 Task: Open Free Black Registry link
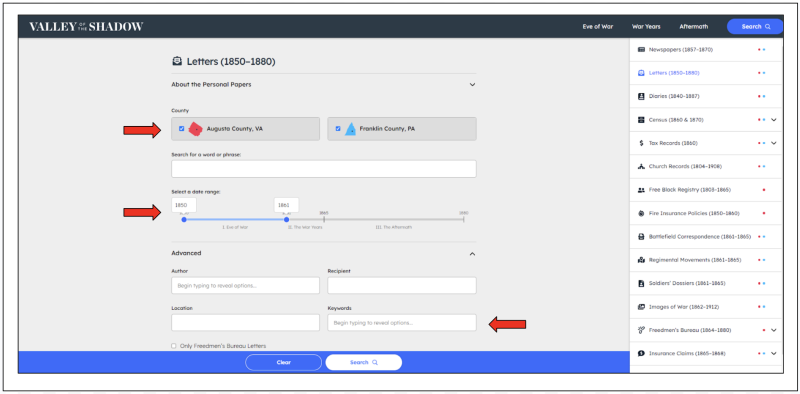point(690,190)
